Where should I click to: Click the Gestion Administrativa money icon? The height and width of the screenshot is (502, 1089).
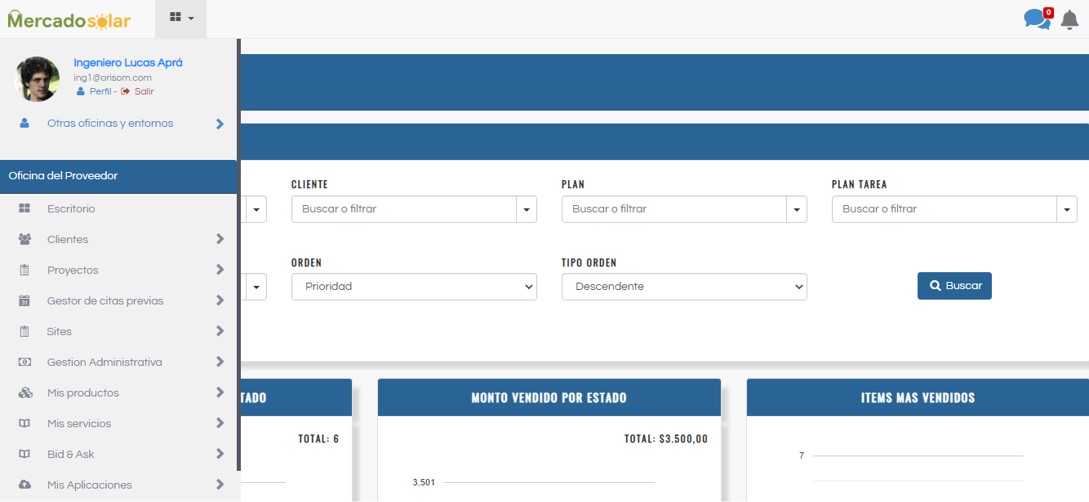pos(25,362)
